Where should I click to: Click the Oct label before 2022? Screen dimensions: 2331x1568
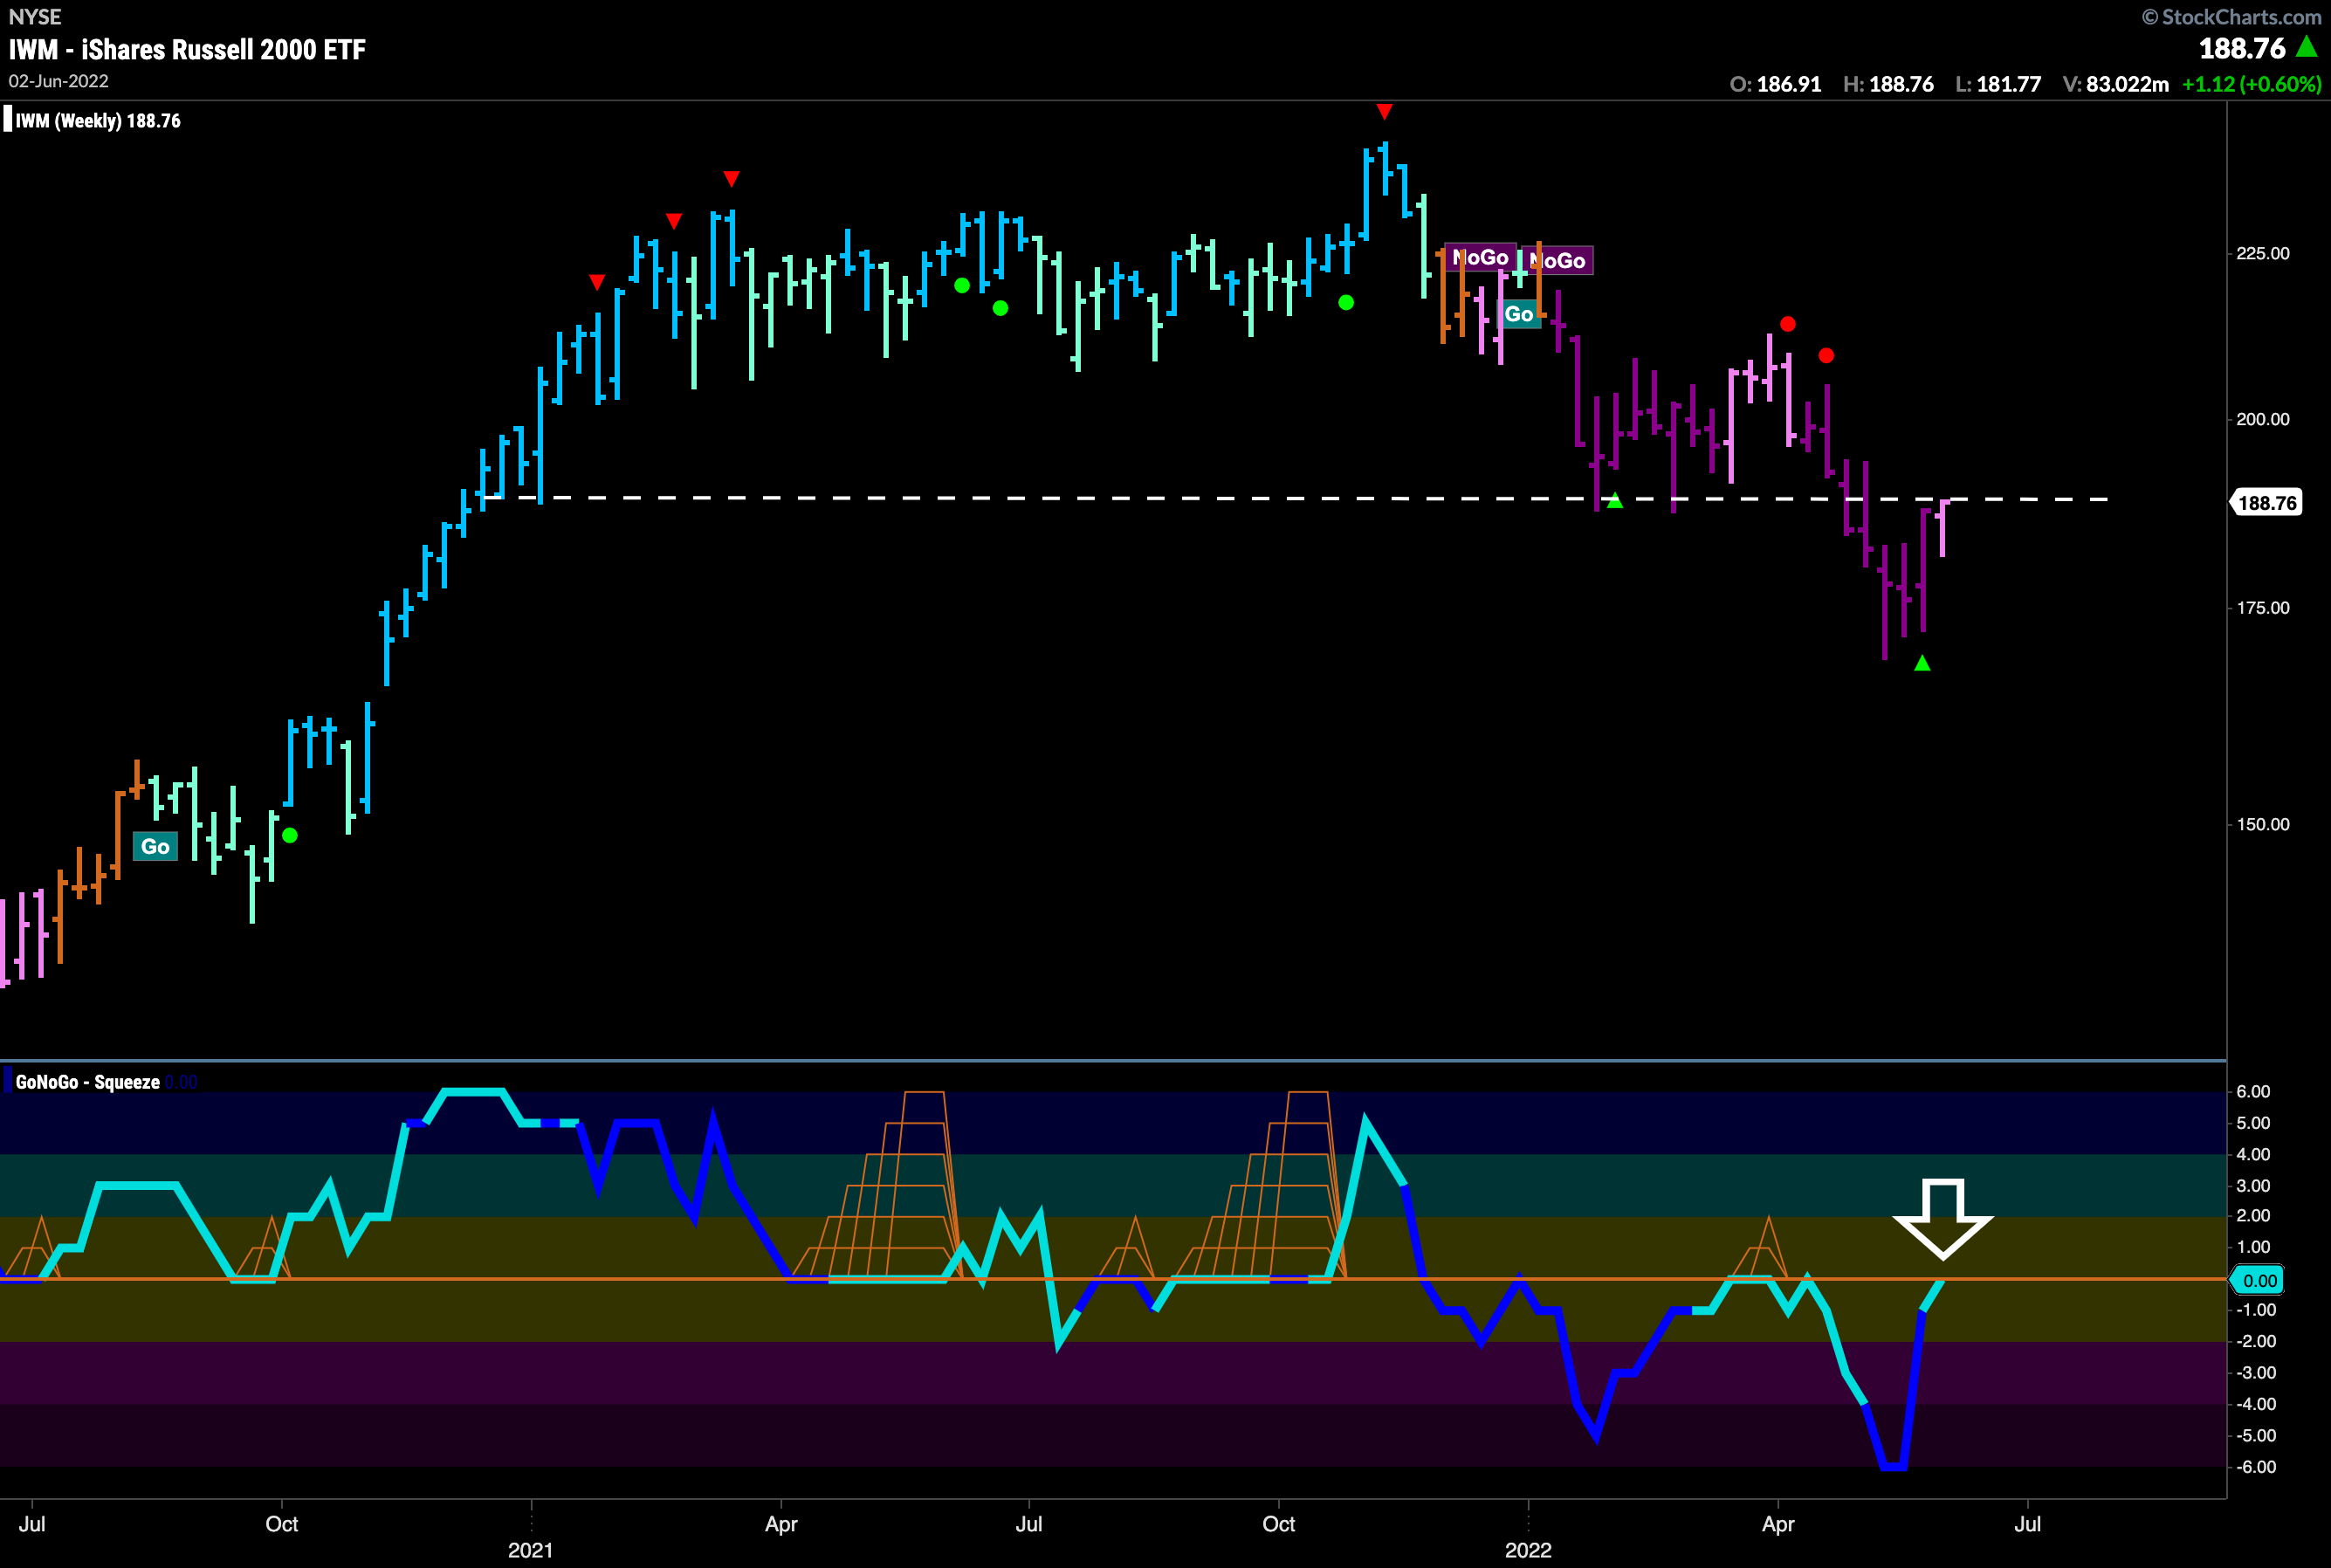(1279, 1524)
